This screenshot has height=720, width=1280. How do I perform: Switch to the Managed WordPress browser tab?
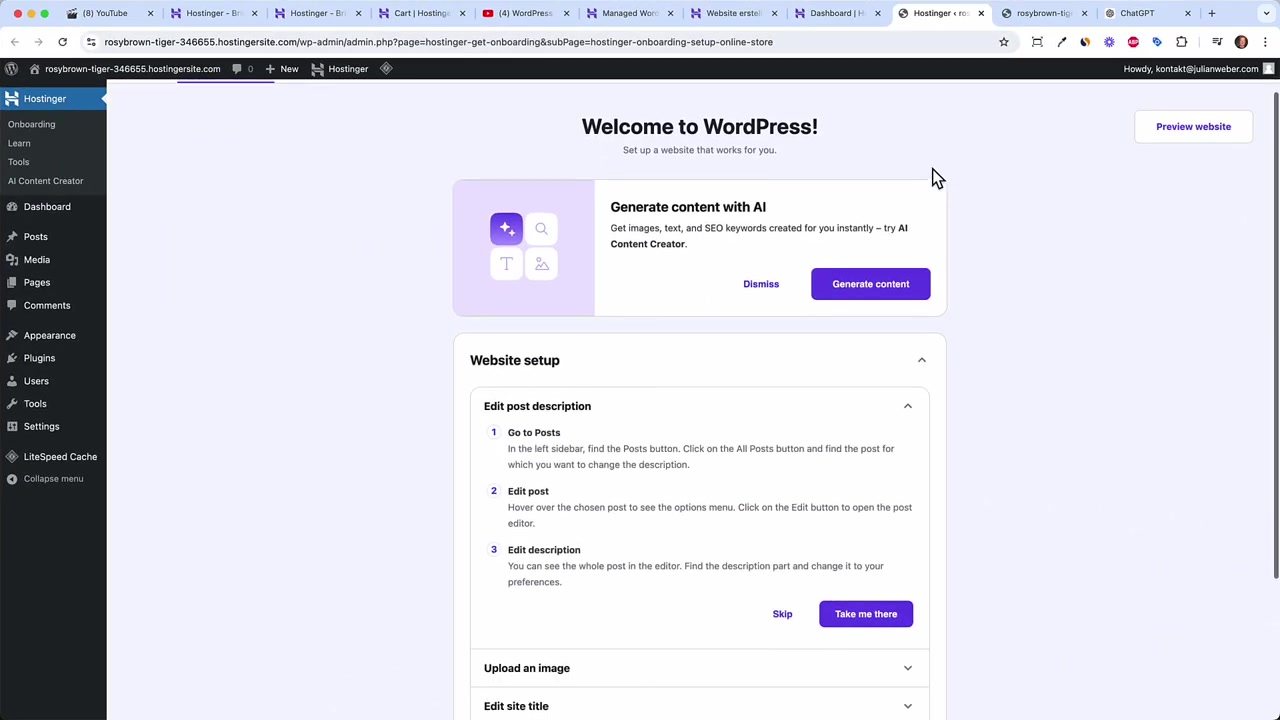[x=630, y=13]
